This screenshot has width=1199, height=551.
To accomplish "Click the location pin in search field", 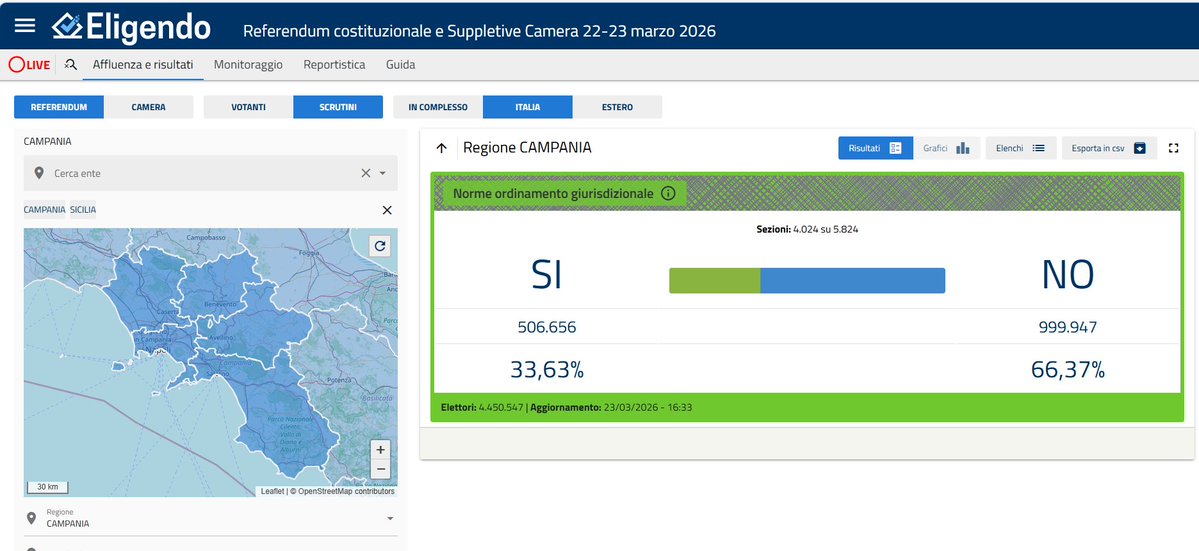I will tap(39, 173).
